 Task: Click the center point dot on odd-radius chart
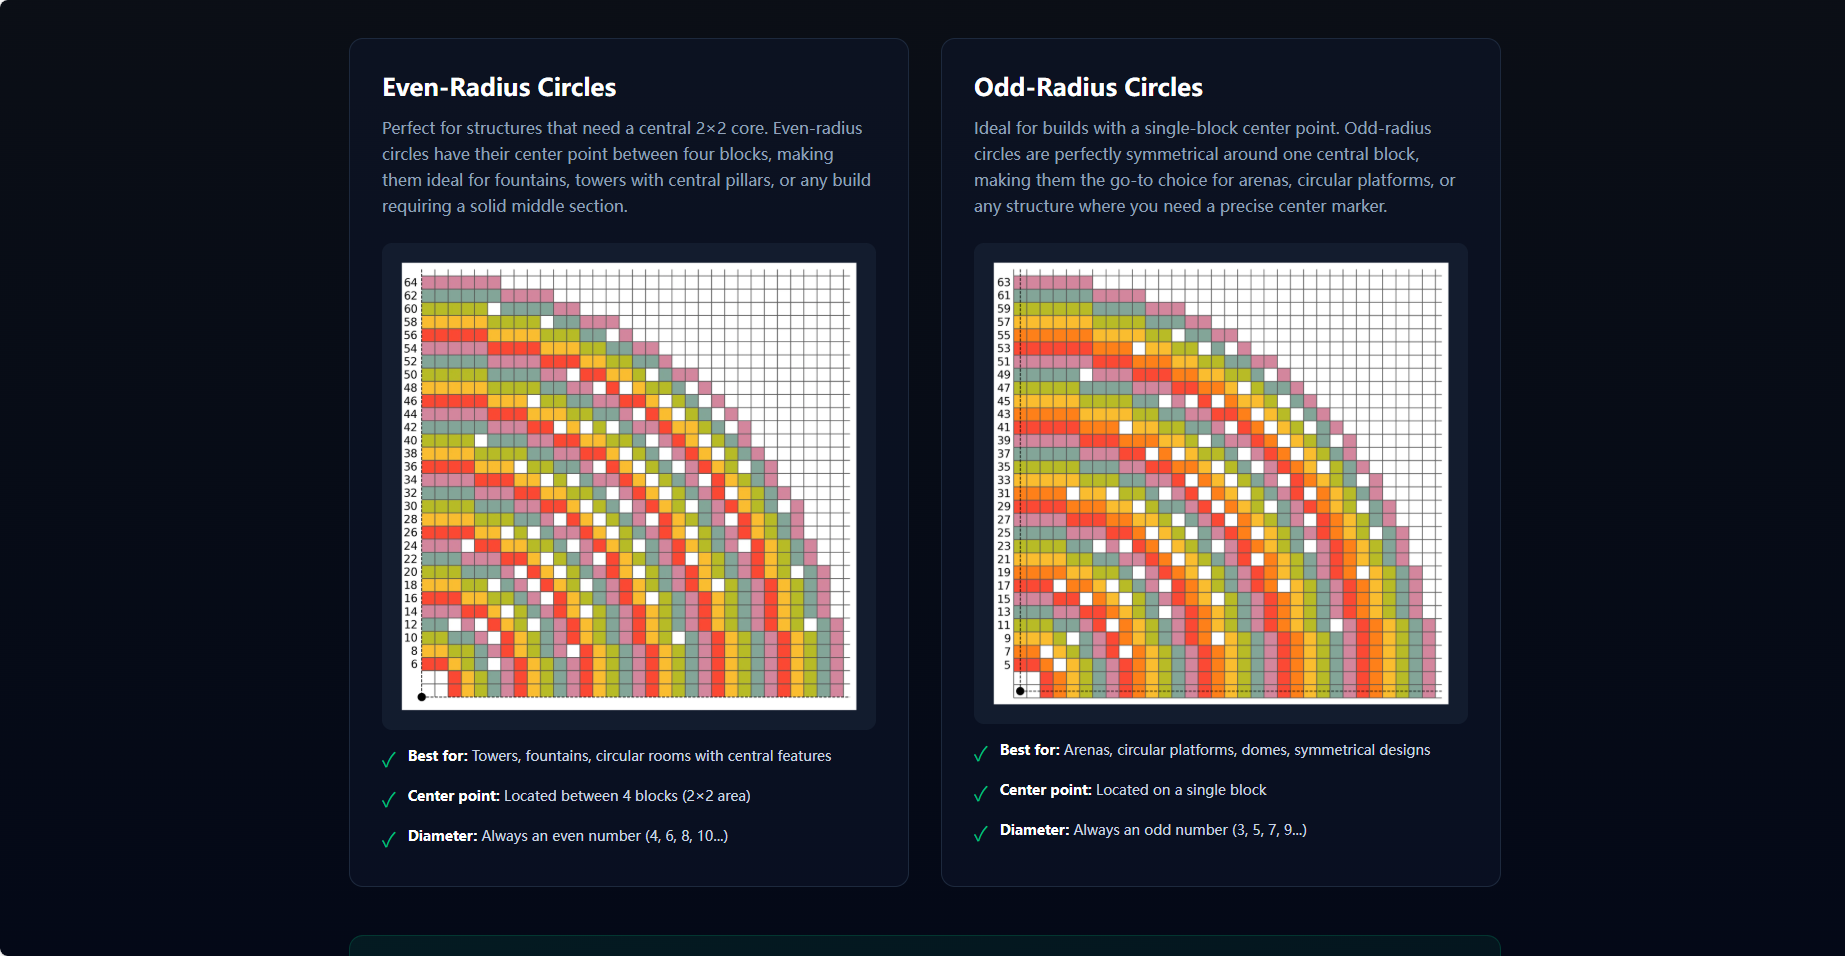1019,689
